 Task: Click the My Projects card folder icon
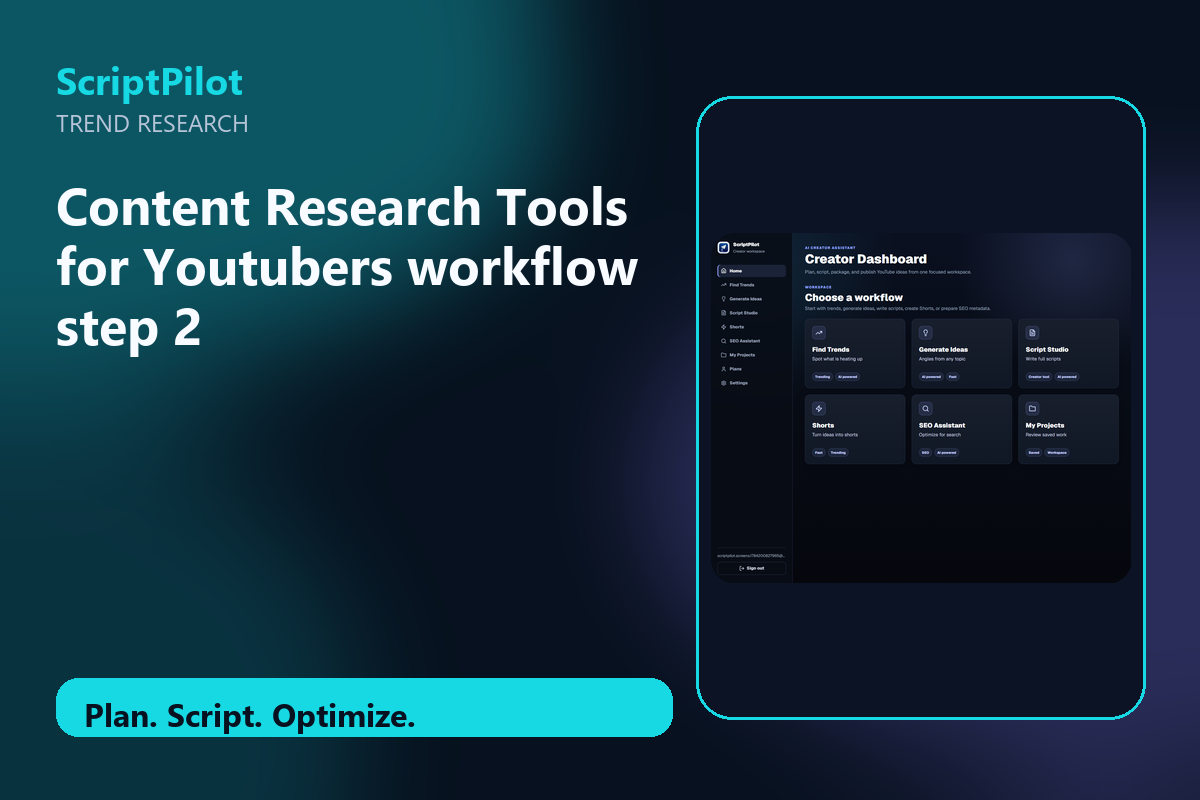pos(1033,408)
